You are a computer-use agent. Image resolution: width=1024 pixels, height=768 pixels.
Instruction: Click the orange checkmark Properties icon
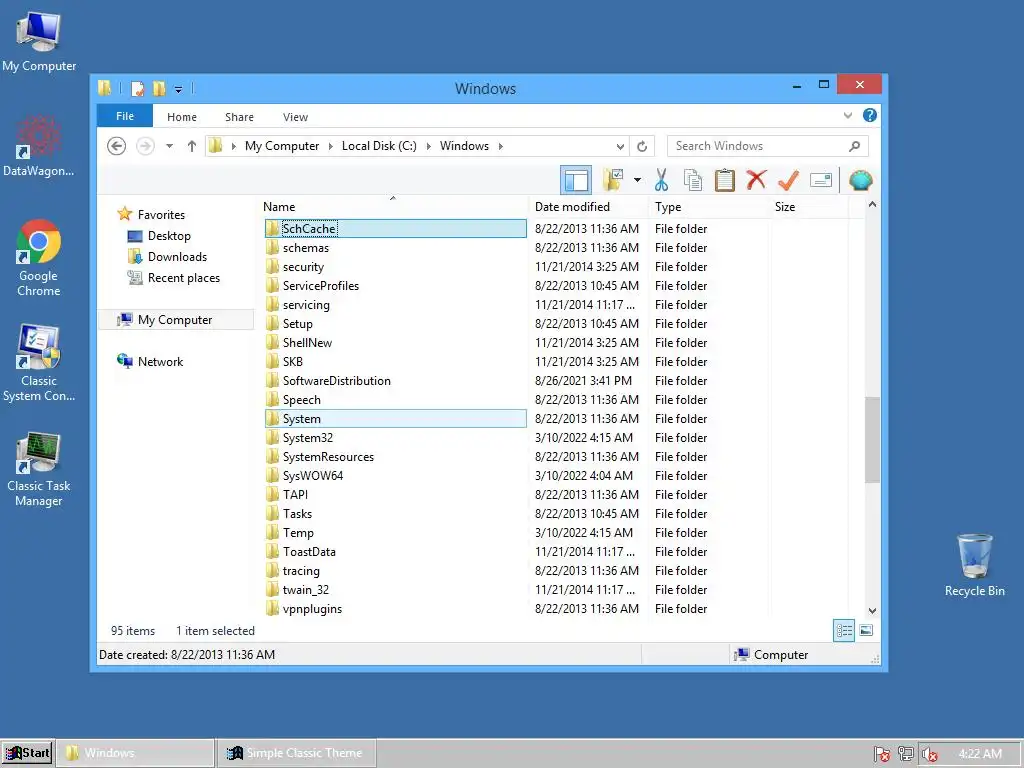click(x=788, y=180)
